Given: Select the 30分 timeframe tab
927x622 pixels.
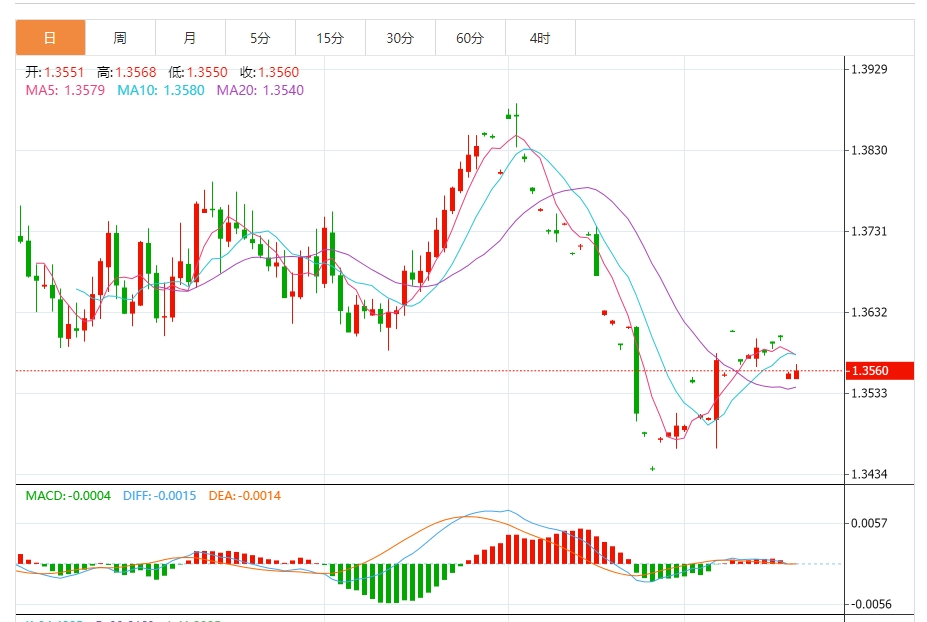Looking at the screenshot, I should [400, 38].
